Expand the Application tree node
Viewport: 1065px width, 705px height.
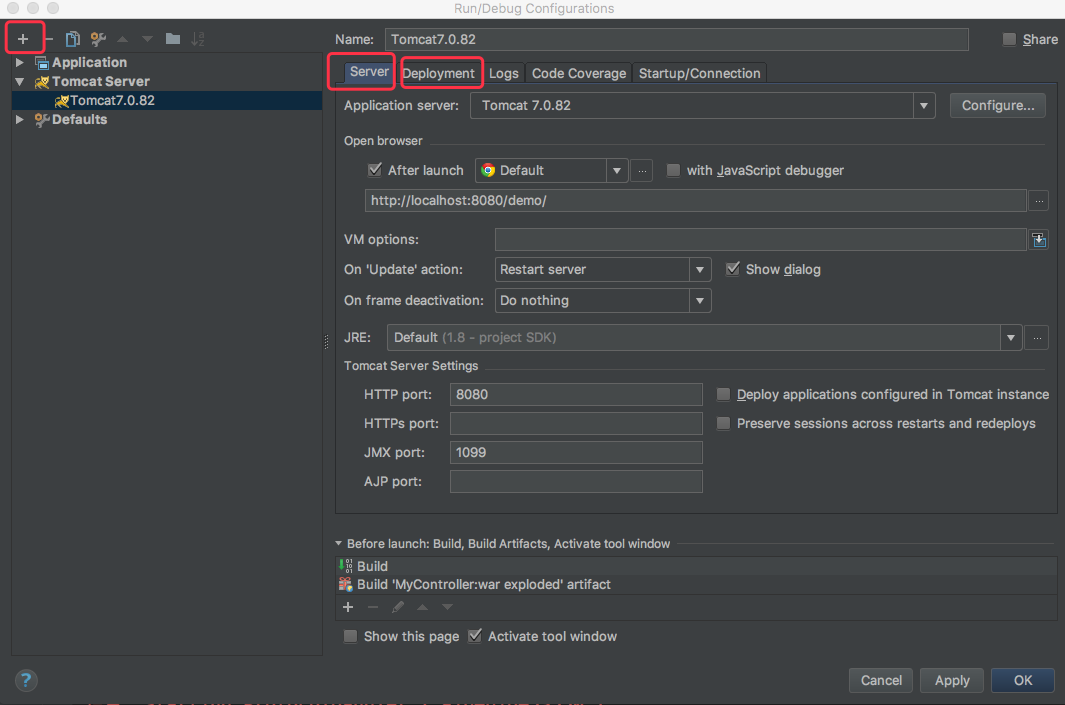coord(20,62)
